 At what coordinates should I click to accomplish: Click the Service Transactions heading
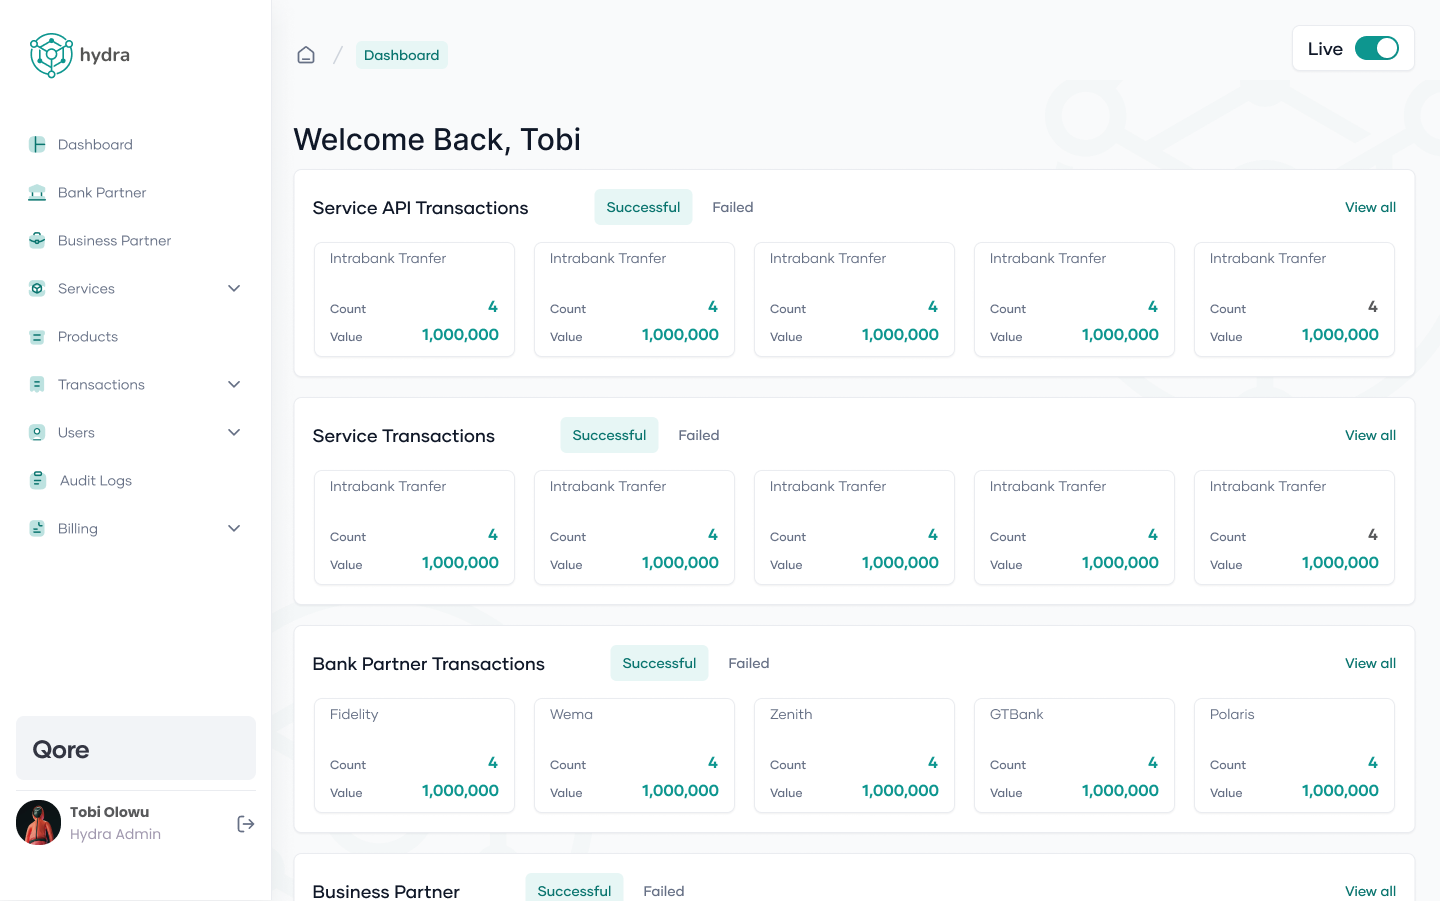(x=403, y=435)
